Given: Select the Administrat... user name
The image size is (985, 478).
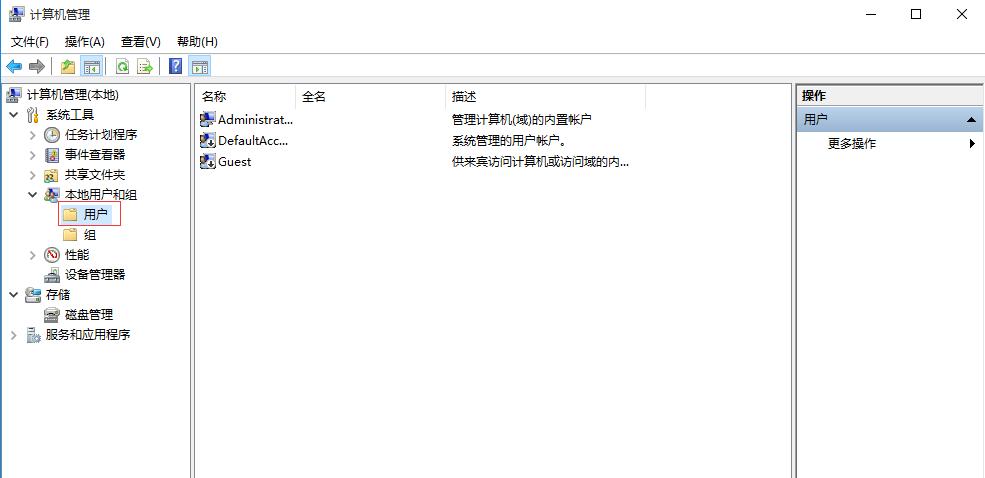Looking at the screenshot, I should tap(255, 119).
